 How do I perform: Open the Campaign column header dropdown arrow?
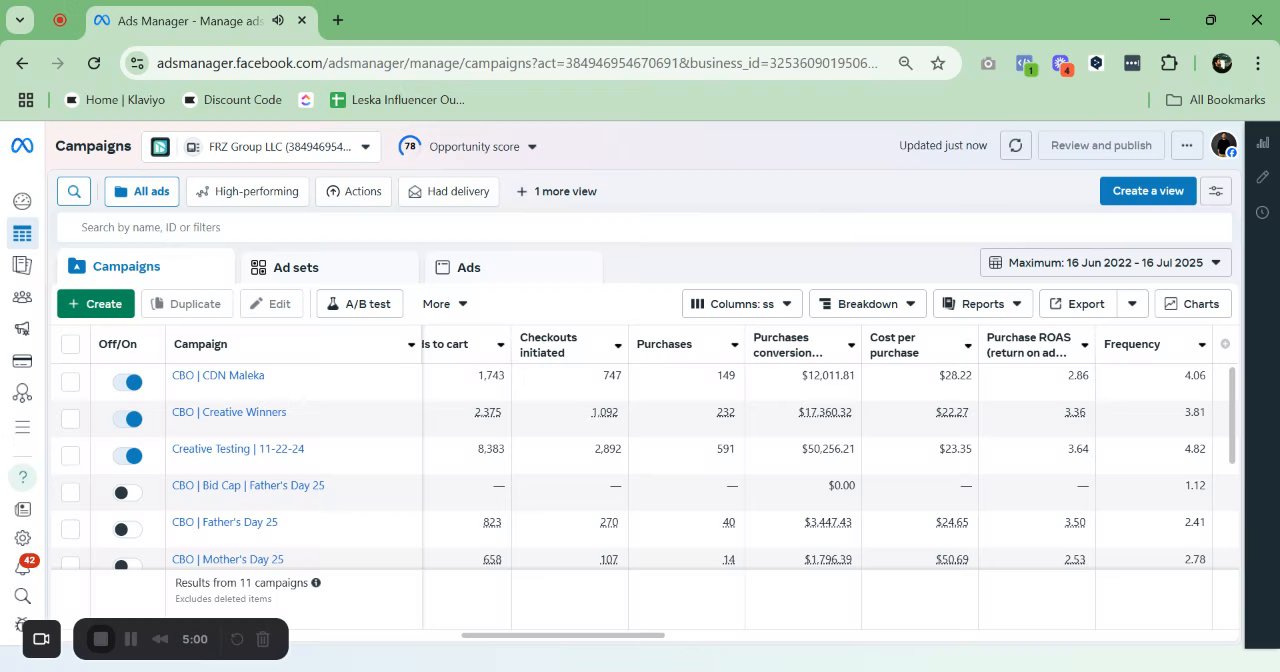point(411,345)
